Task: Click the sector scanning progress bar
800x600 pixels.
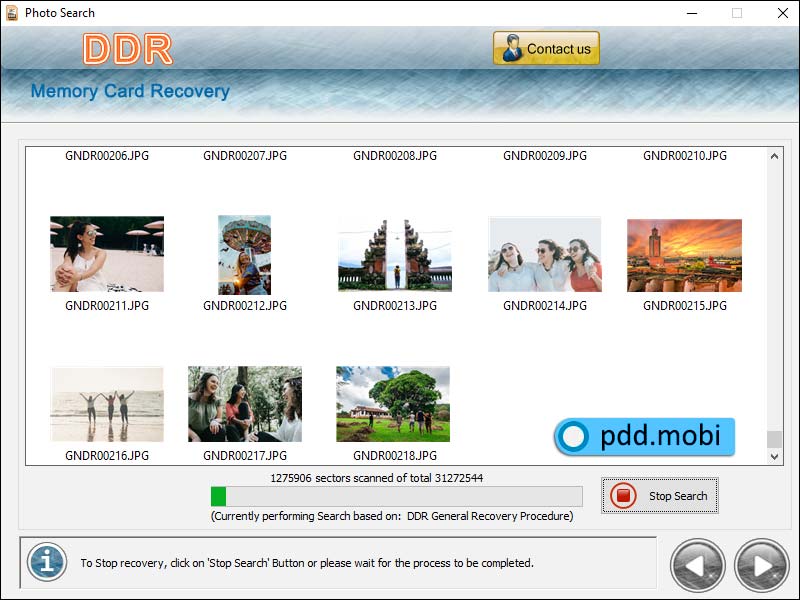Action: tap(396, 494)
